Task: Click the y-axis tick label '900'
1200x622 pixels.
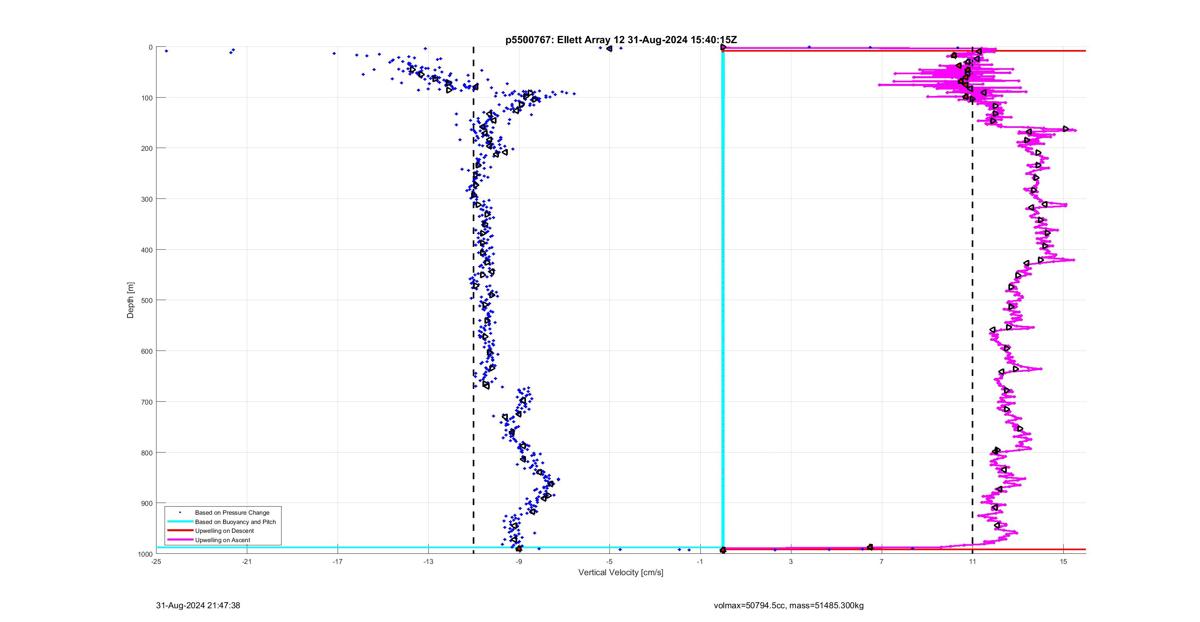Action: [146, 503]
